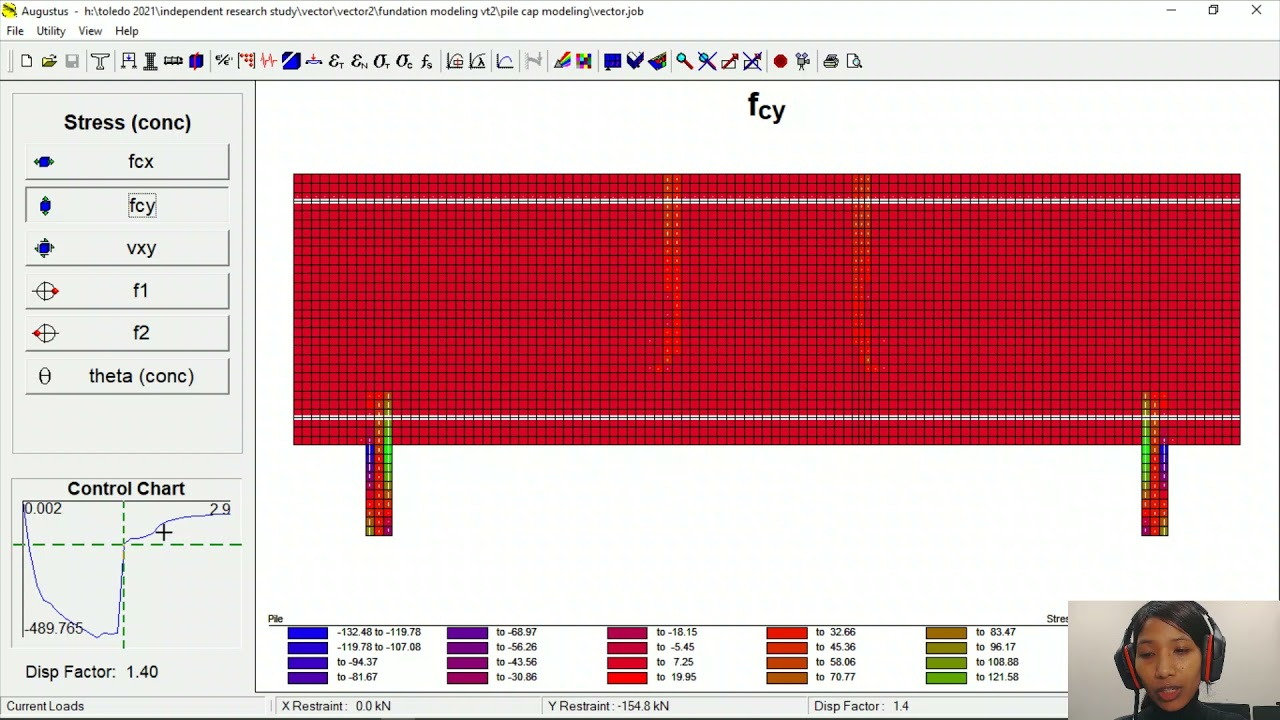Click the epsilon N strain icon
Screen dimensions: 1280x720
pos(359,61)
